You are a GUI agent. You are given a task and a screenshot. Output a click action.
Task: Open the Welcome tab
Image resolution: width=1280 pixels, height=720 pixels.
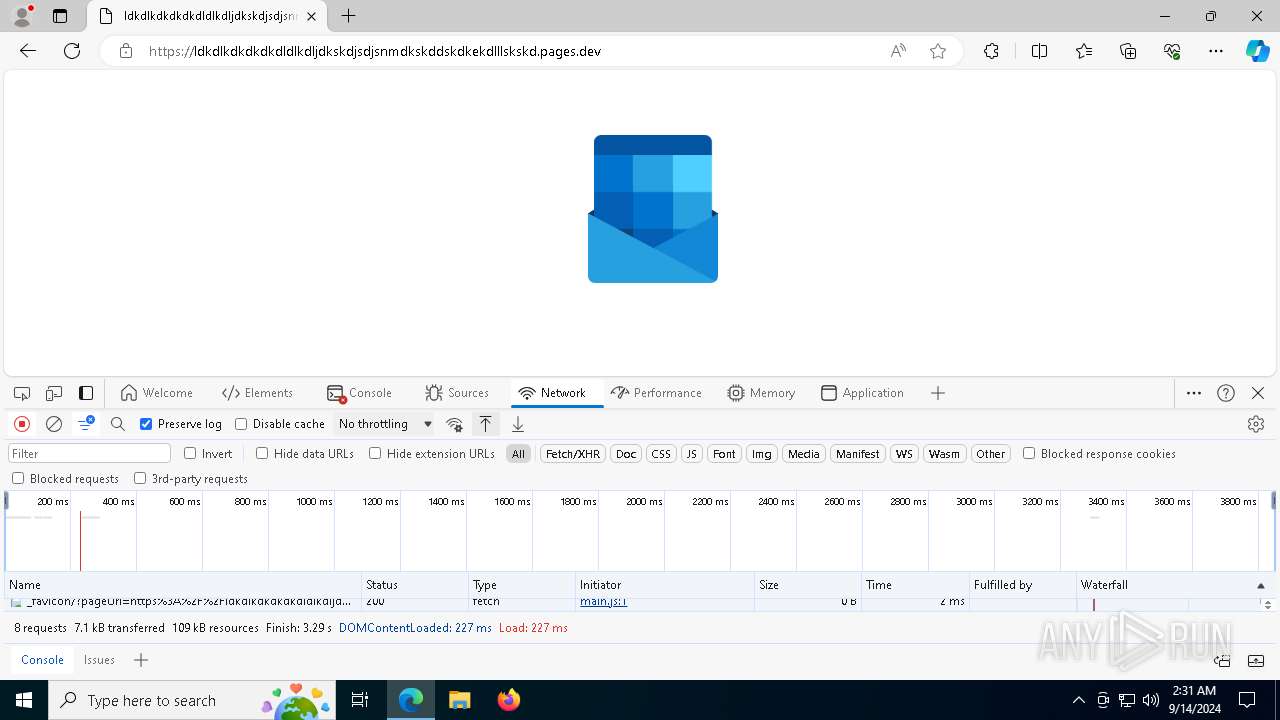(156, 393)
